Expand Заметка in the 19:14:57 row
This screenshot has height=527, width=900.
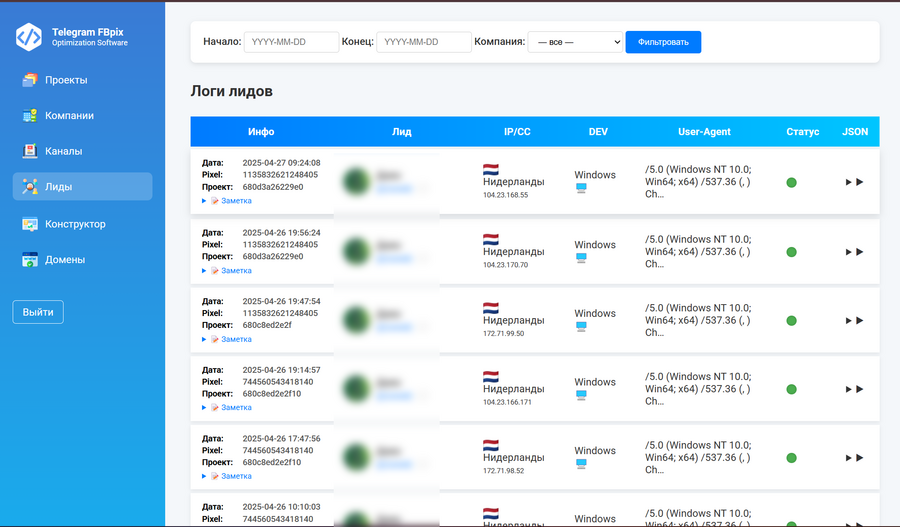tap(227, 408)
